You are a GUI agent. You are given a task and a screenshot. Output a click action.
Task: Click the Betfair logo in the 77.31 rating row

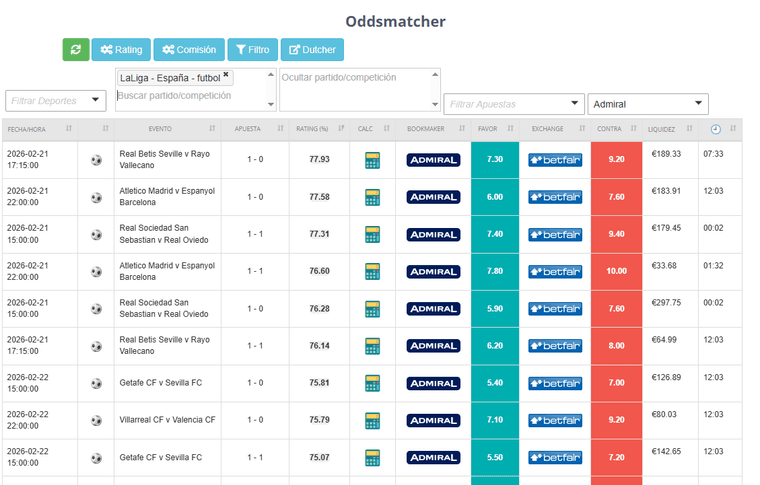(x=555, y=234)
